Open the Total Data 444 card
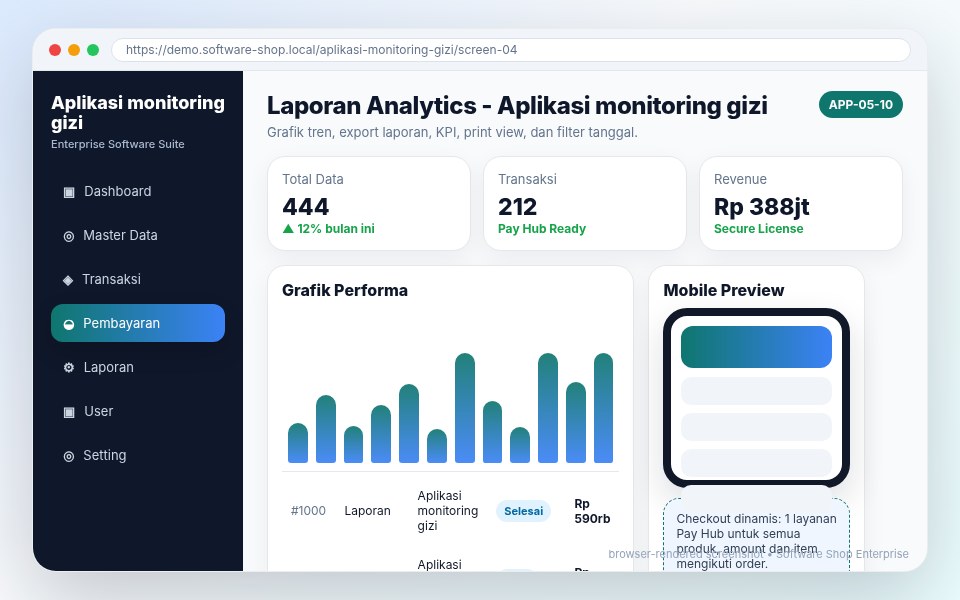Image resolution: width=960 pixels, height=600 pixels. pyautogui.click(x=369, y=203)
